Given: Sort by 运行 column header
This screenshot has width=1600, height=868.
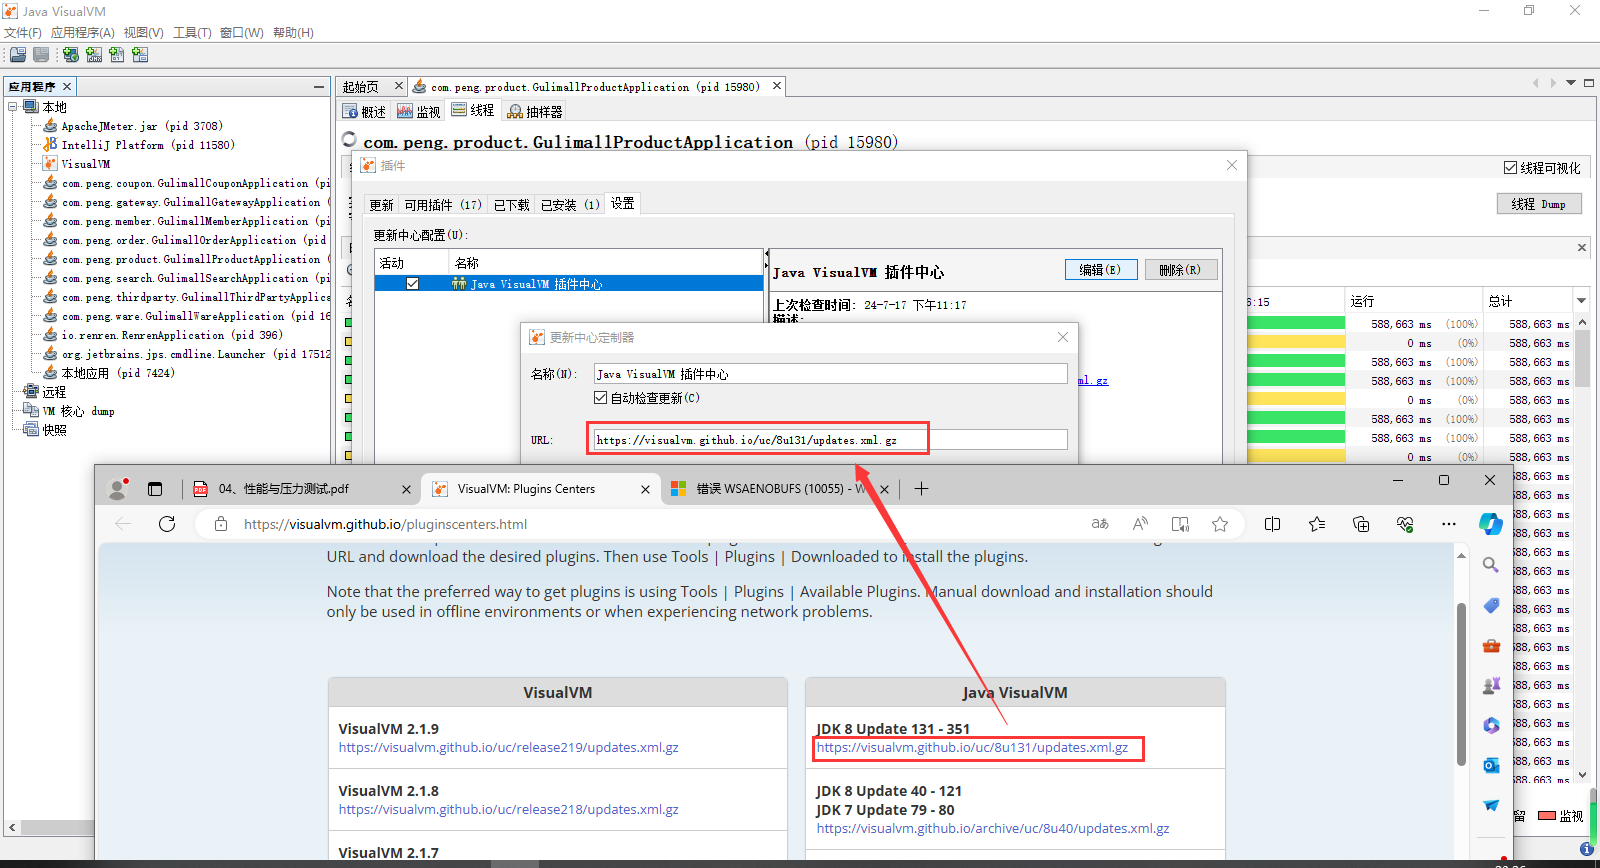Looking at the screenshot, I should click(1413, 301).
